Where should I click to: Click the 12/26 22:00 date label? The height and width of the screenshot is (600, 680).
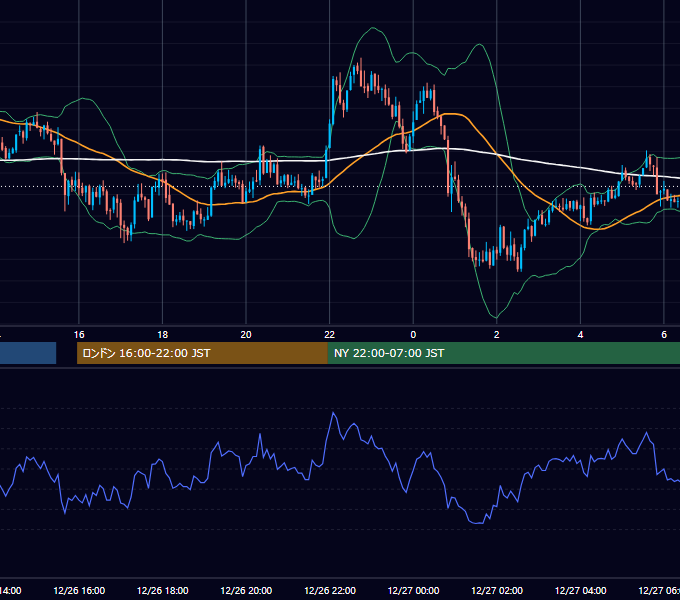click(x=330, y=591)
